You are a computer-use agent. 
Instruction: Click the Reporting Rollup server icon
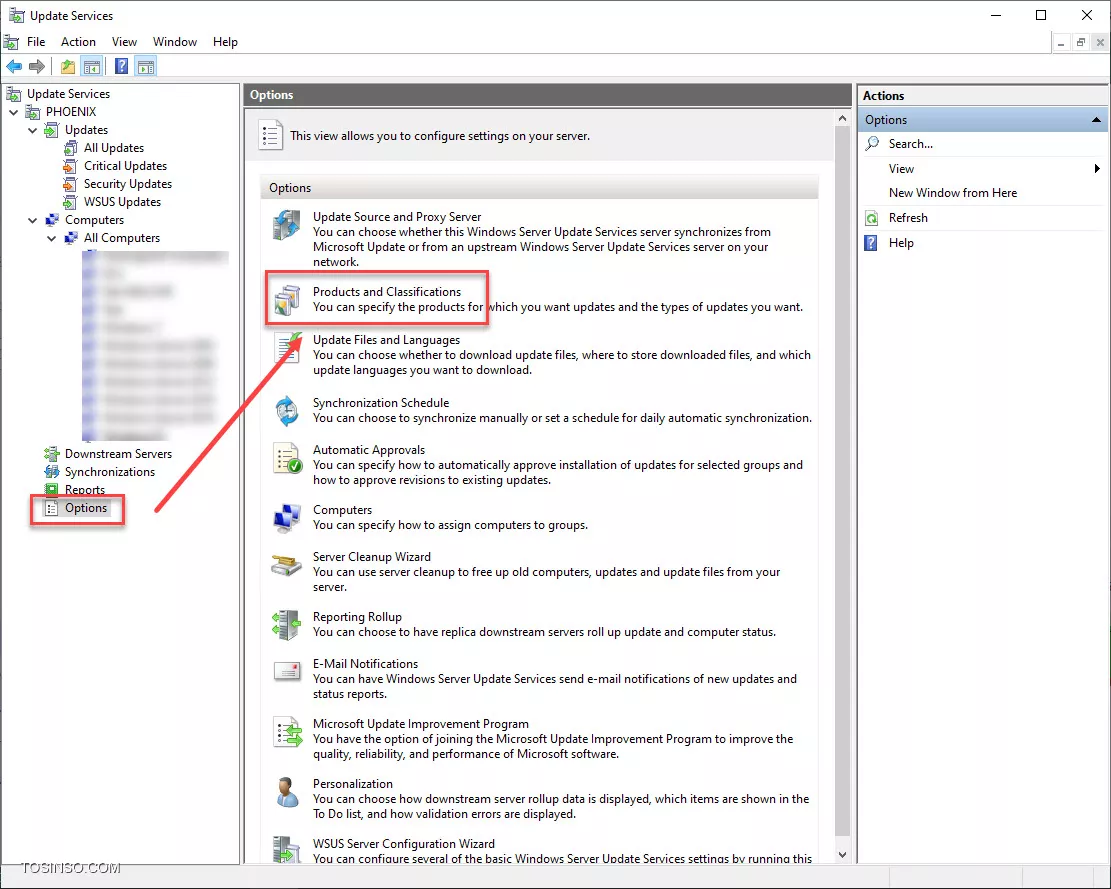287,625
